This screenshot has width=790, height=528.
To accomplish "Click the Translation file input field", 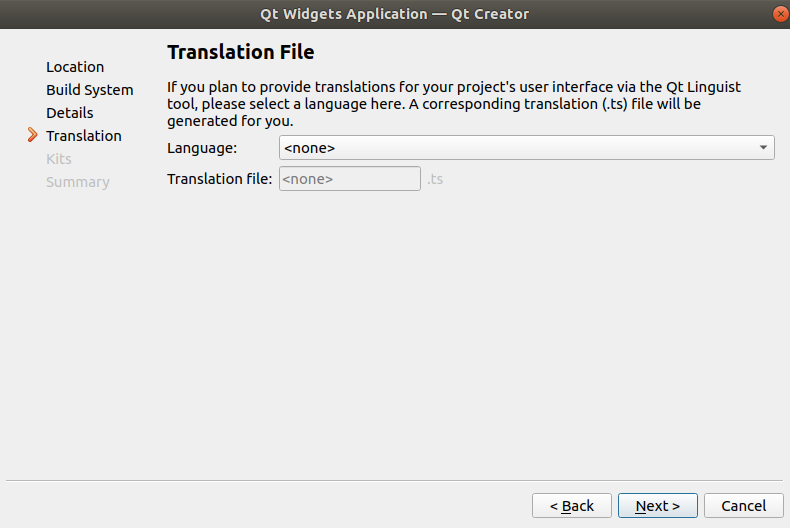I will pyautogui.click(x=350, y=179).
